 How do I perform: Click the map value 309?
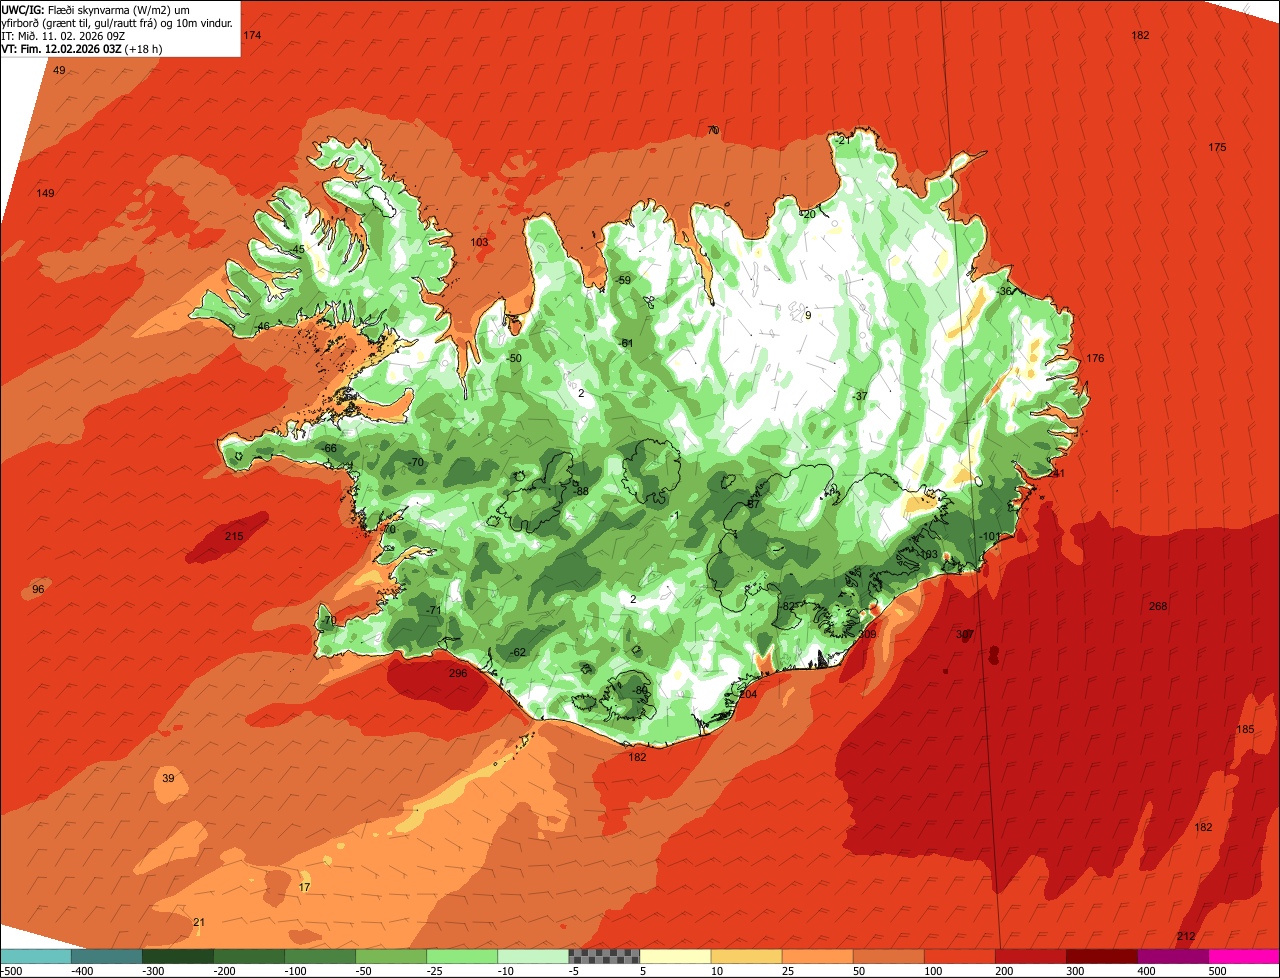867,634
